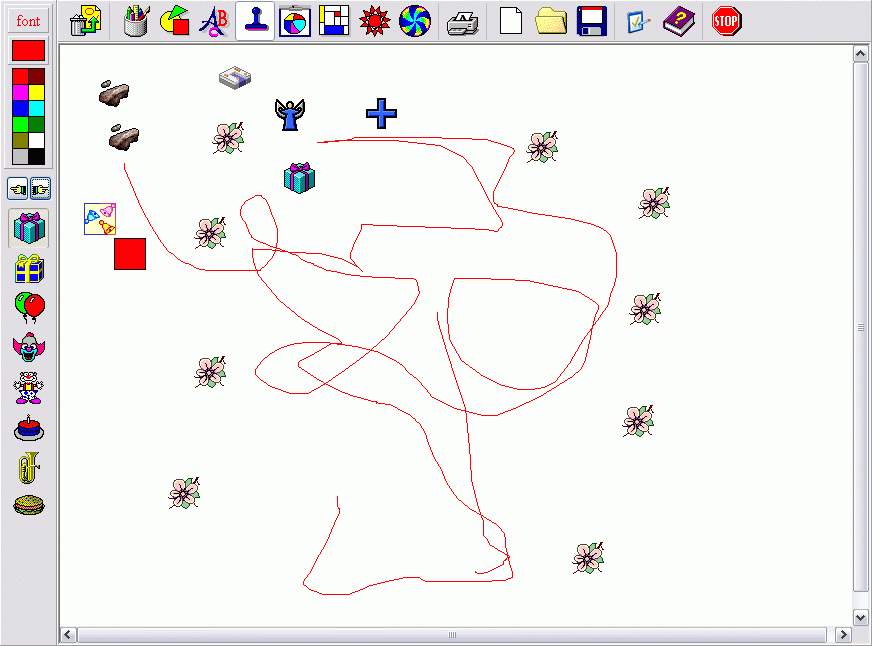Click the blue angel stamp on canvas
The height and width of the screenshot is (646, 872).
click(290, 115)
